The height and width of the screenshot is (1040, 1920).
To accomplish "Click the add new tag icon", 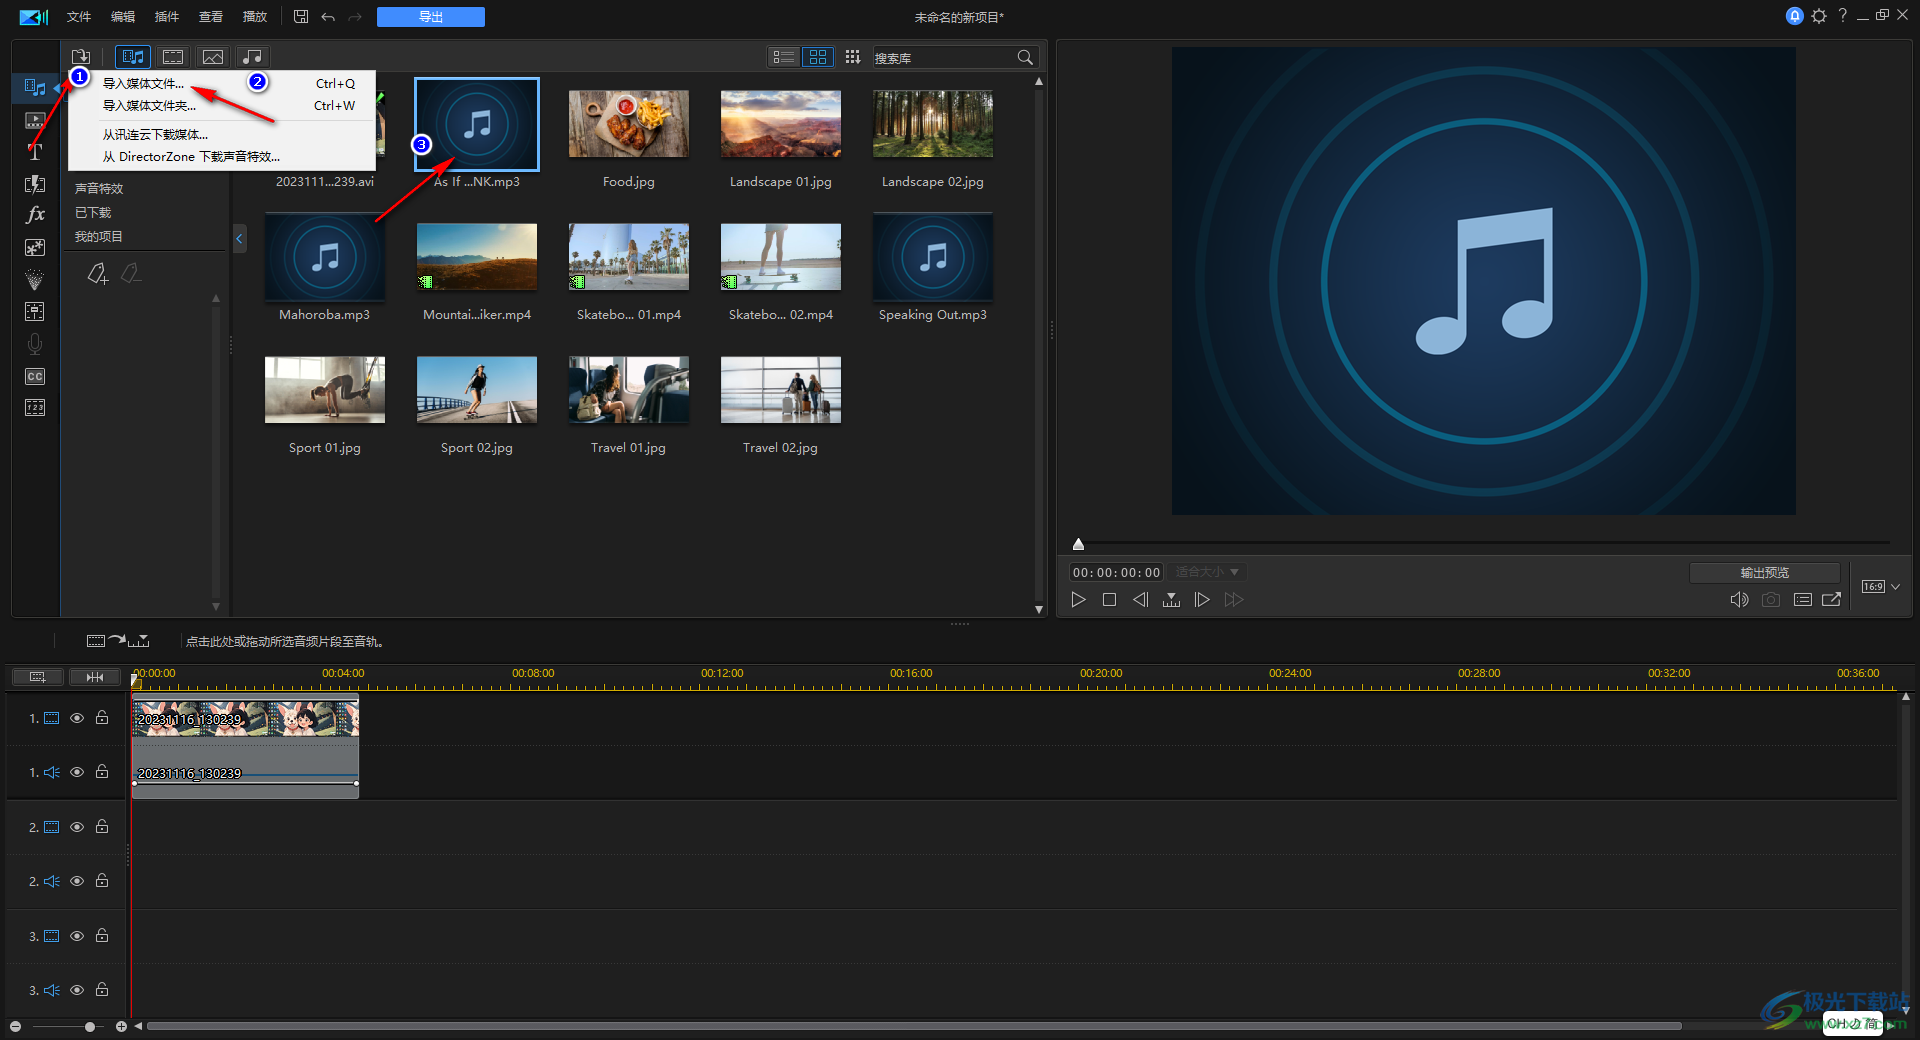I will [97, 273].
